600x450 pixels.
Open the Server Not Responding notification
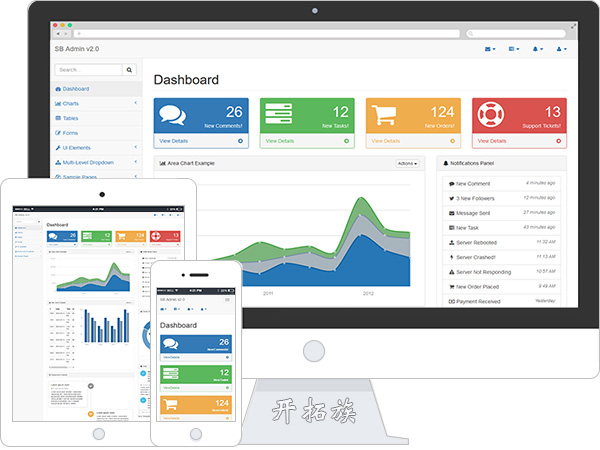501,272
